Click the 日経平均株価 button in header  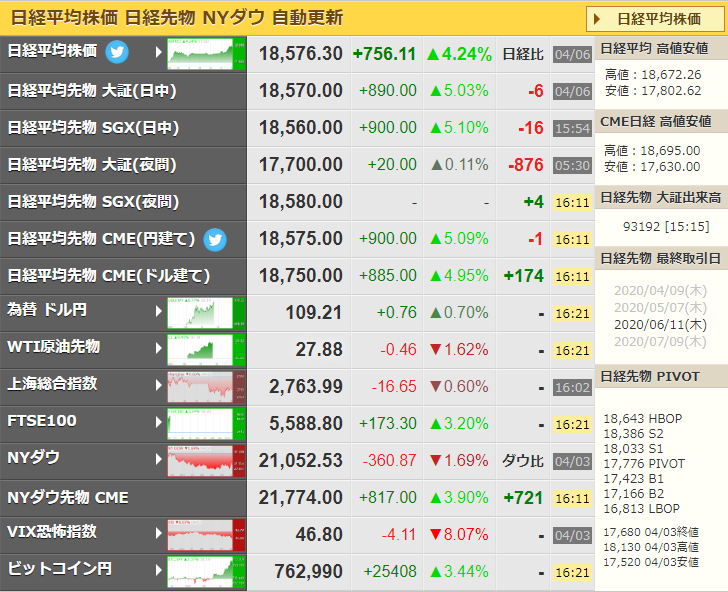[655, 19]
